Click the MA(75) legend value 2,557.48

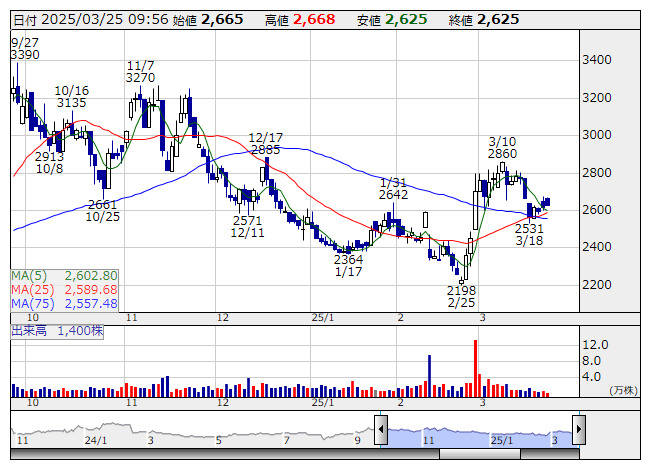coord(91,304)
